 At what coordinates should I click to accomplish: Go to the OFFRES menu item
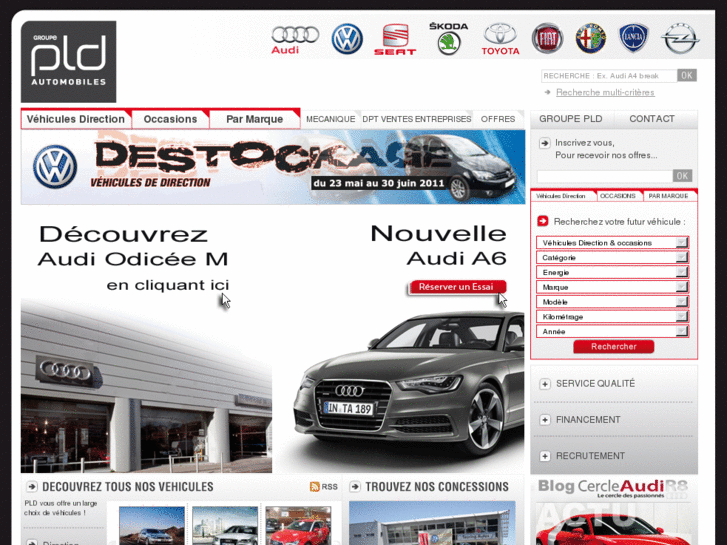[498, 119]
